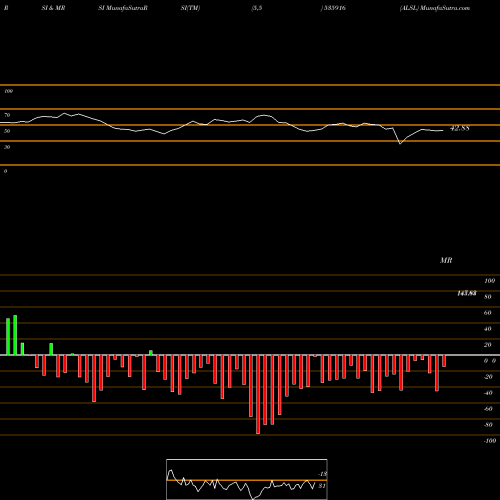The height and width of the screenshot is (500, 500).
Task: Click the -80 label on MR axis
Action: click(488, 425)
